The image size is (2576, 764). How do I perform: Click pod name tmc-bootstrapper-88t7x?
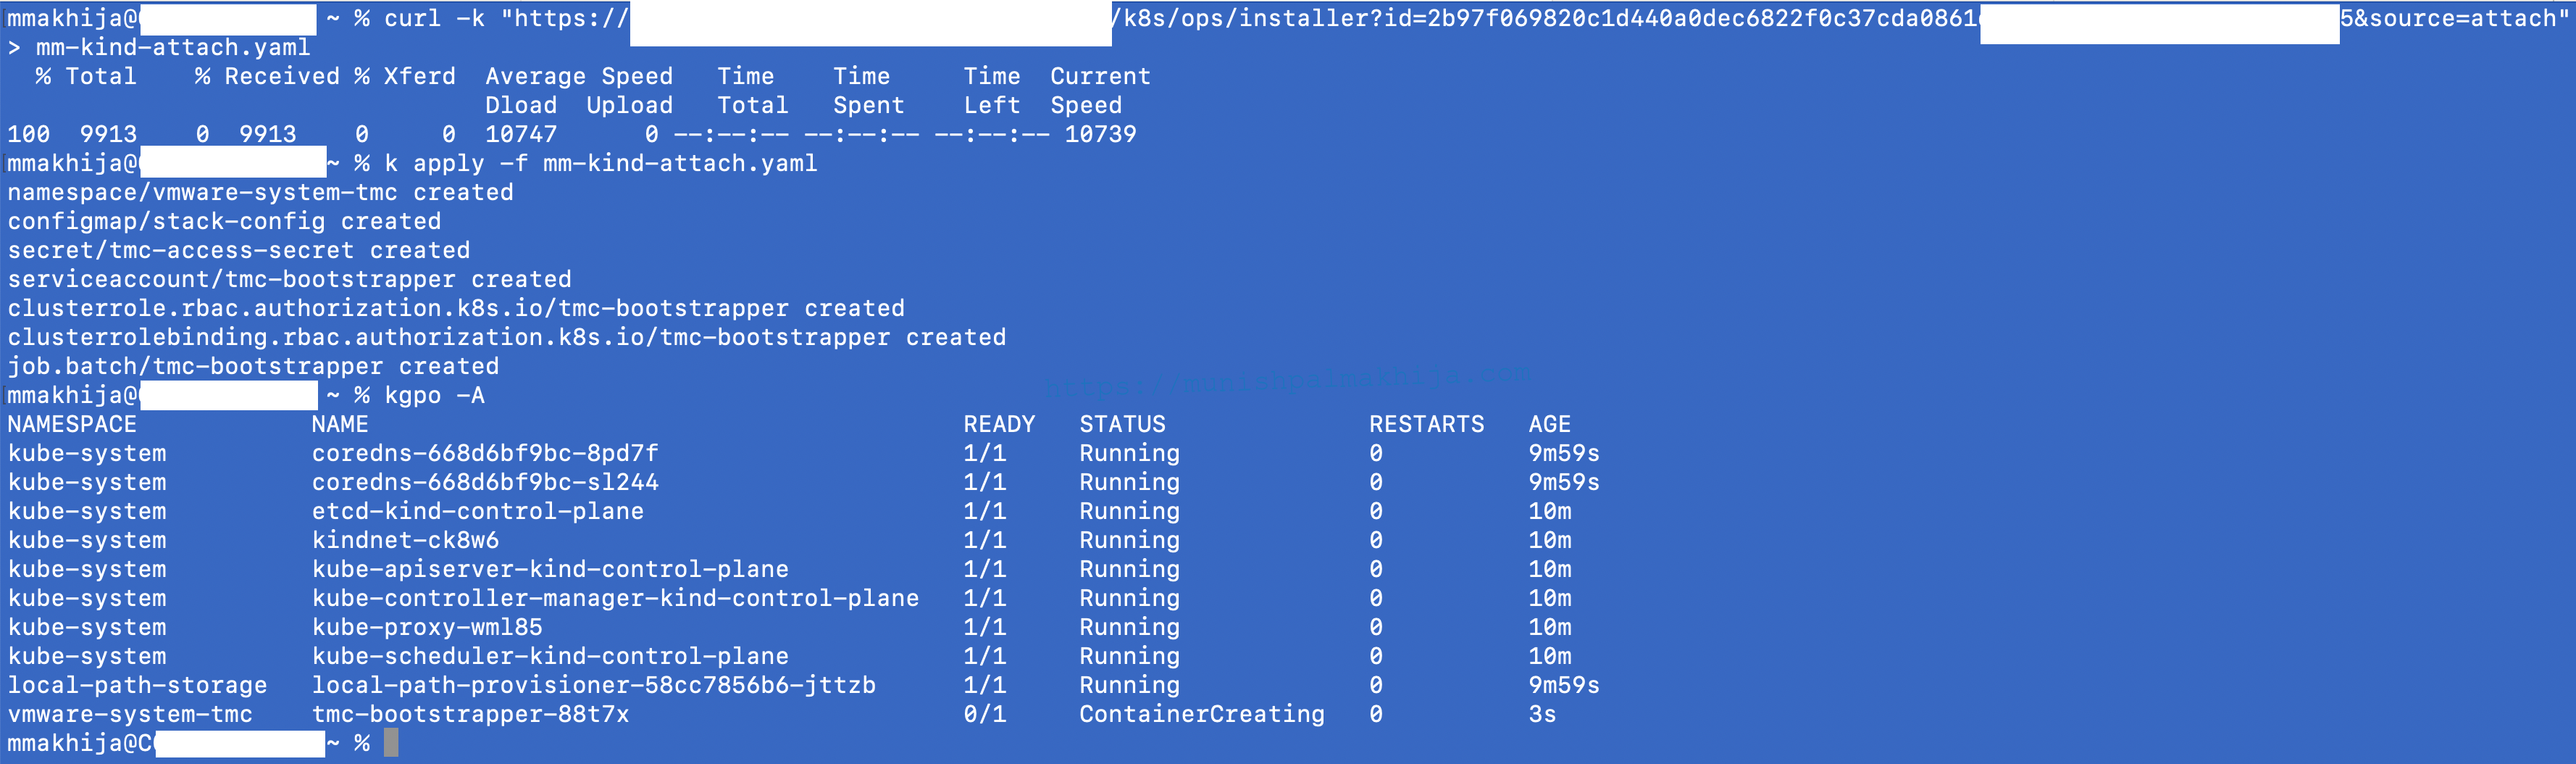pos(470,715)
